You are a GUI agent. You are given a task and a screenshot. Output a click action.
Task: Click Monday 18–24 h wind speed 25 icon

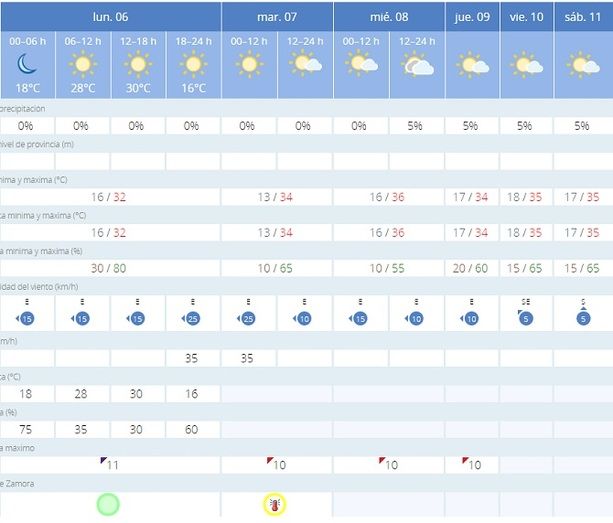pos(192,315)
